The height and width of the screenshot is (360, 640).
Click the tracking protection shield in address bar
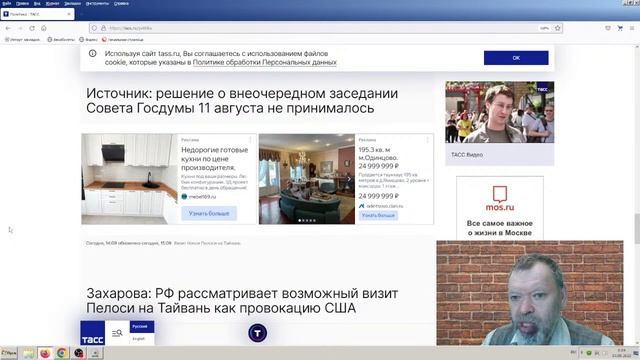tap(94, 28)
